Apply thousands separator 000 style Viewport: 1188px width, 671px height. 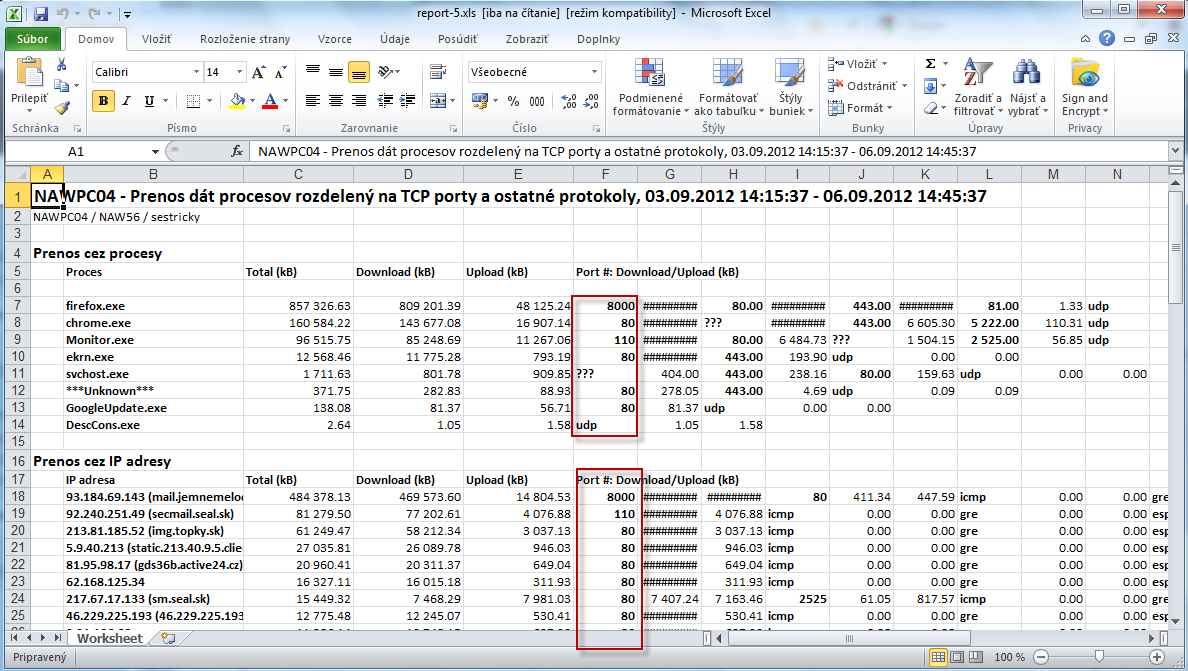(536, 101)
